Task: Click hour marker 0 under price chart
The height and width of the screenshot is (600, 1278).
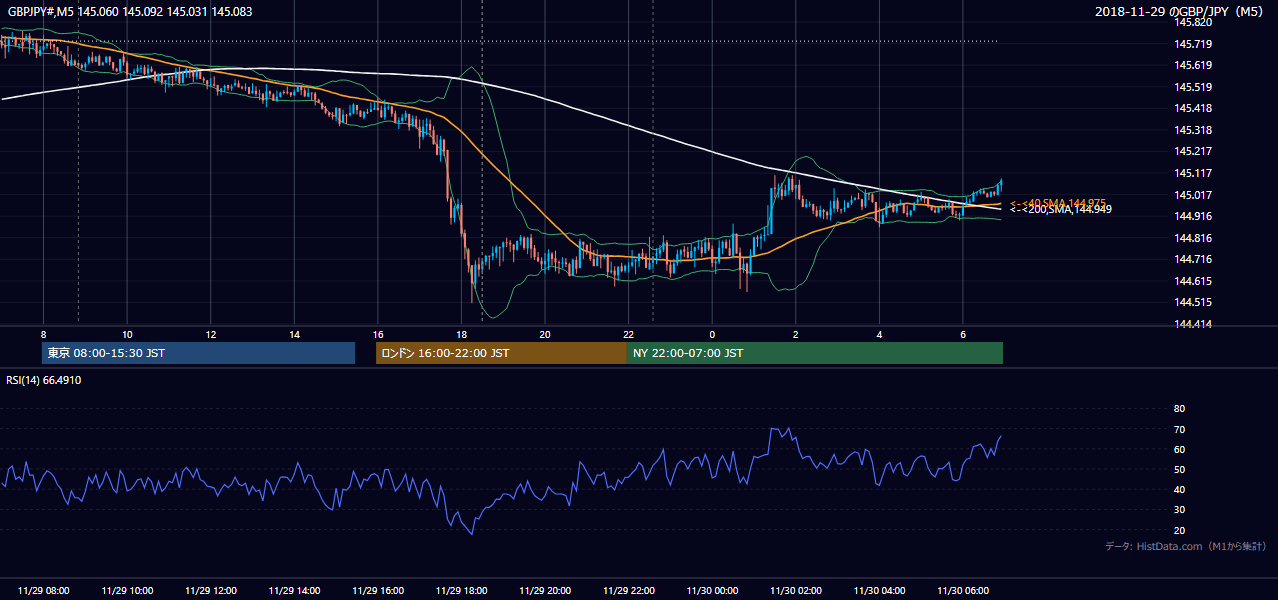Action: [712, 334]
